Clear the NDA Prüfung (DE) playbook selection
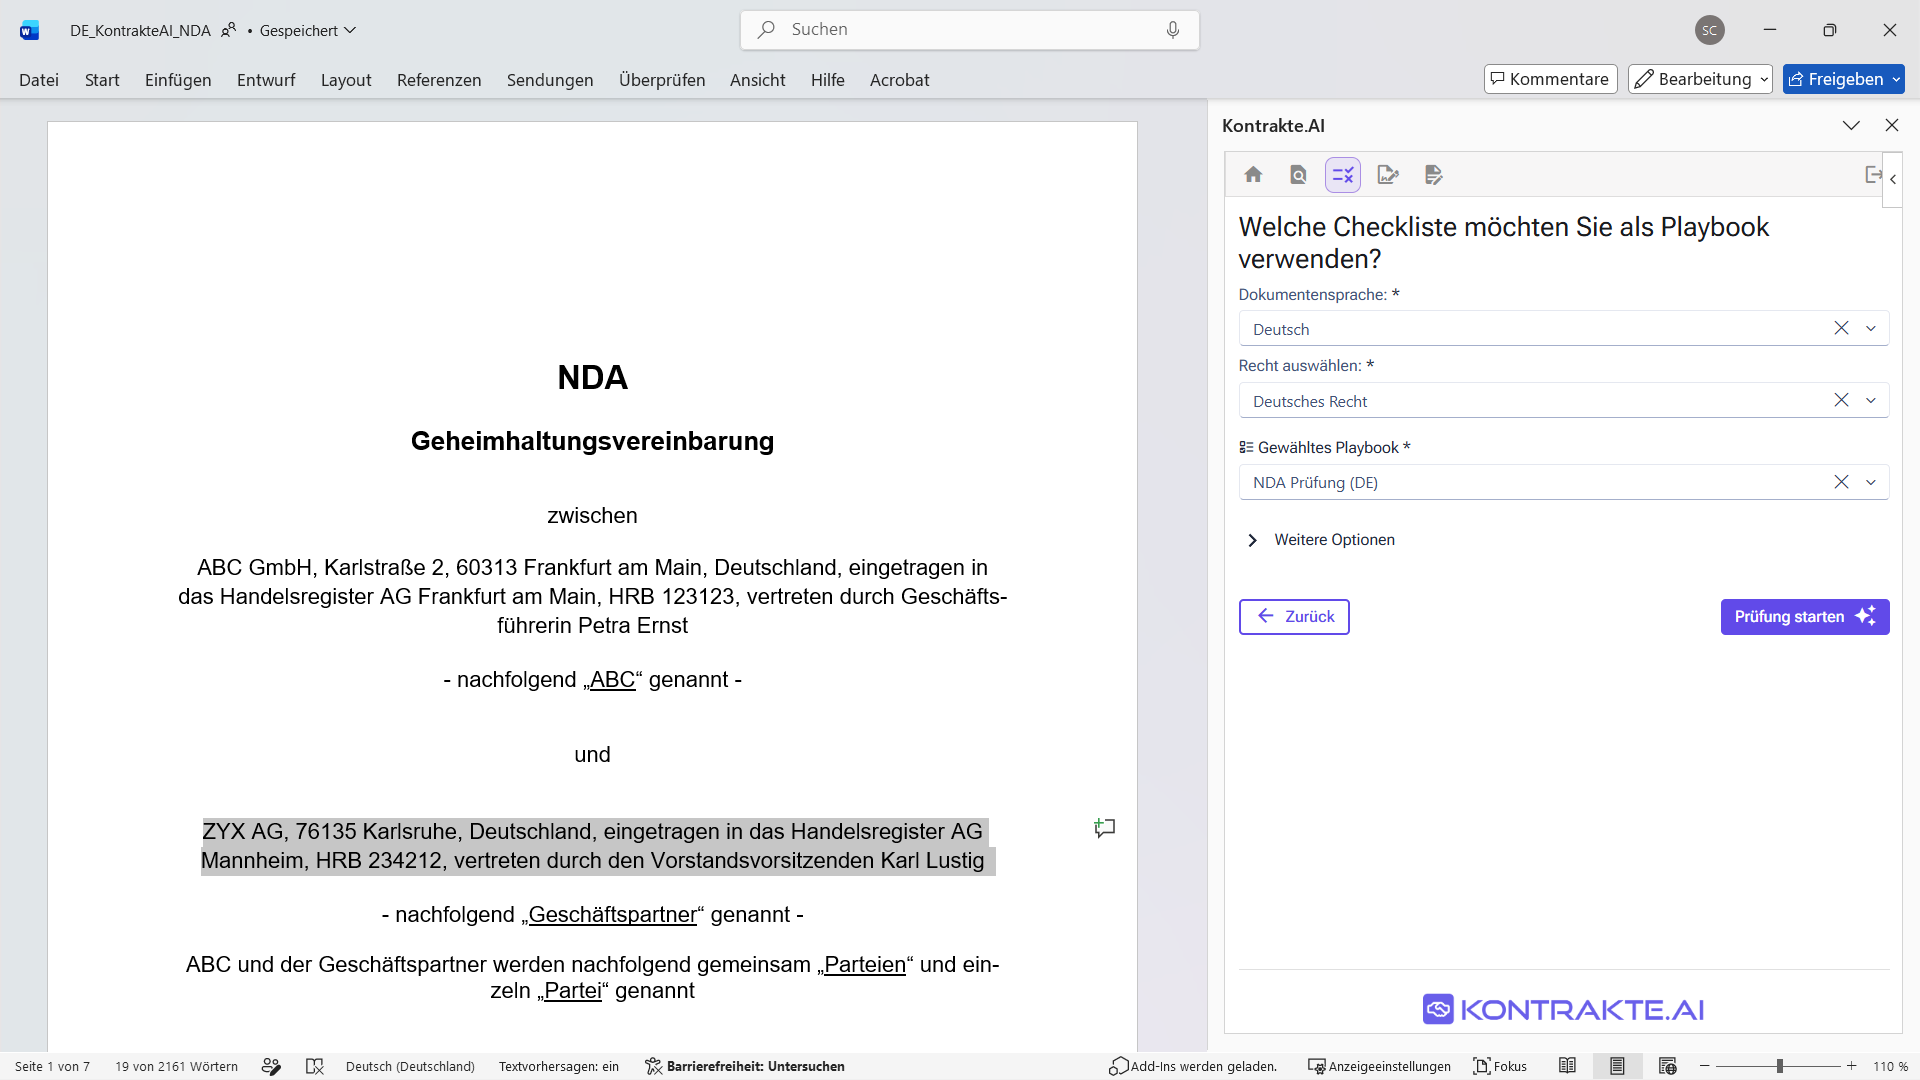Image resolution: width=1920 pixels, height=1080 pixels. click(x=1841, y=482)
